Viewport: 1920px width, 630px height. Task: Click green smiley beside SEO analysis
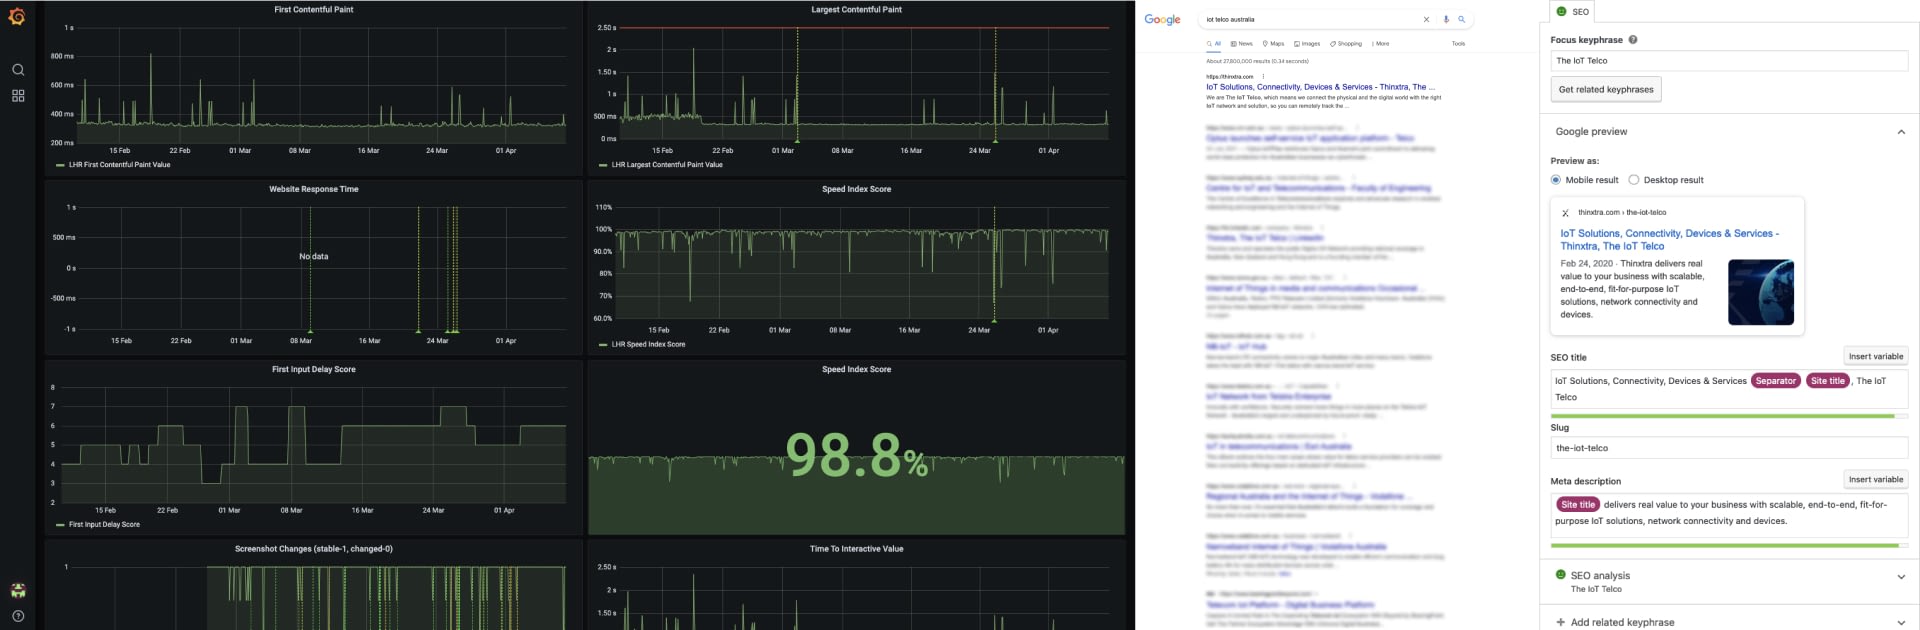(1560, 574)
